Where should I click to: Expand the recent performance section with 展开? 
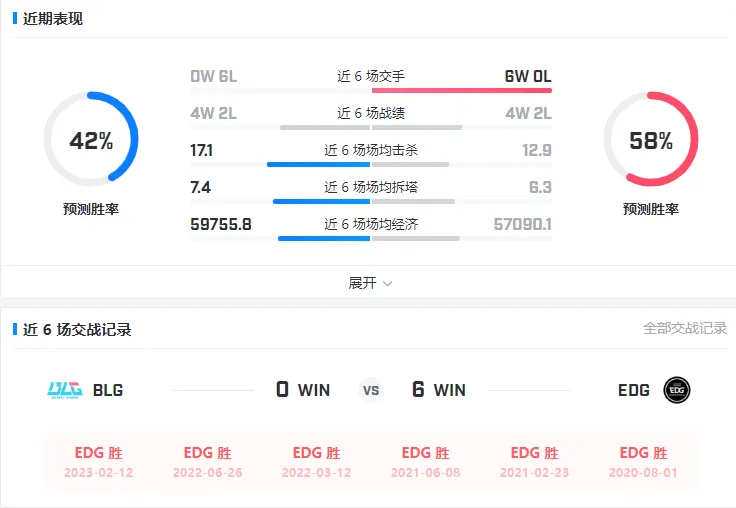362,283
